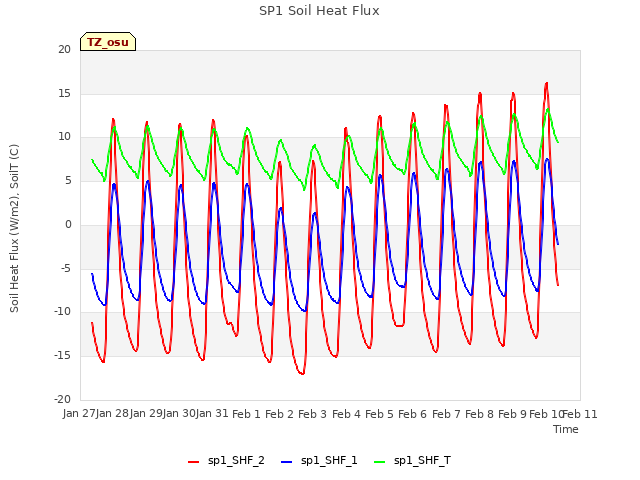Click the Feb 6 x-axis tick label
The width and height of the screenshot is (640, 480).
pyautogui.click(x=413, y=414)
